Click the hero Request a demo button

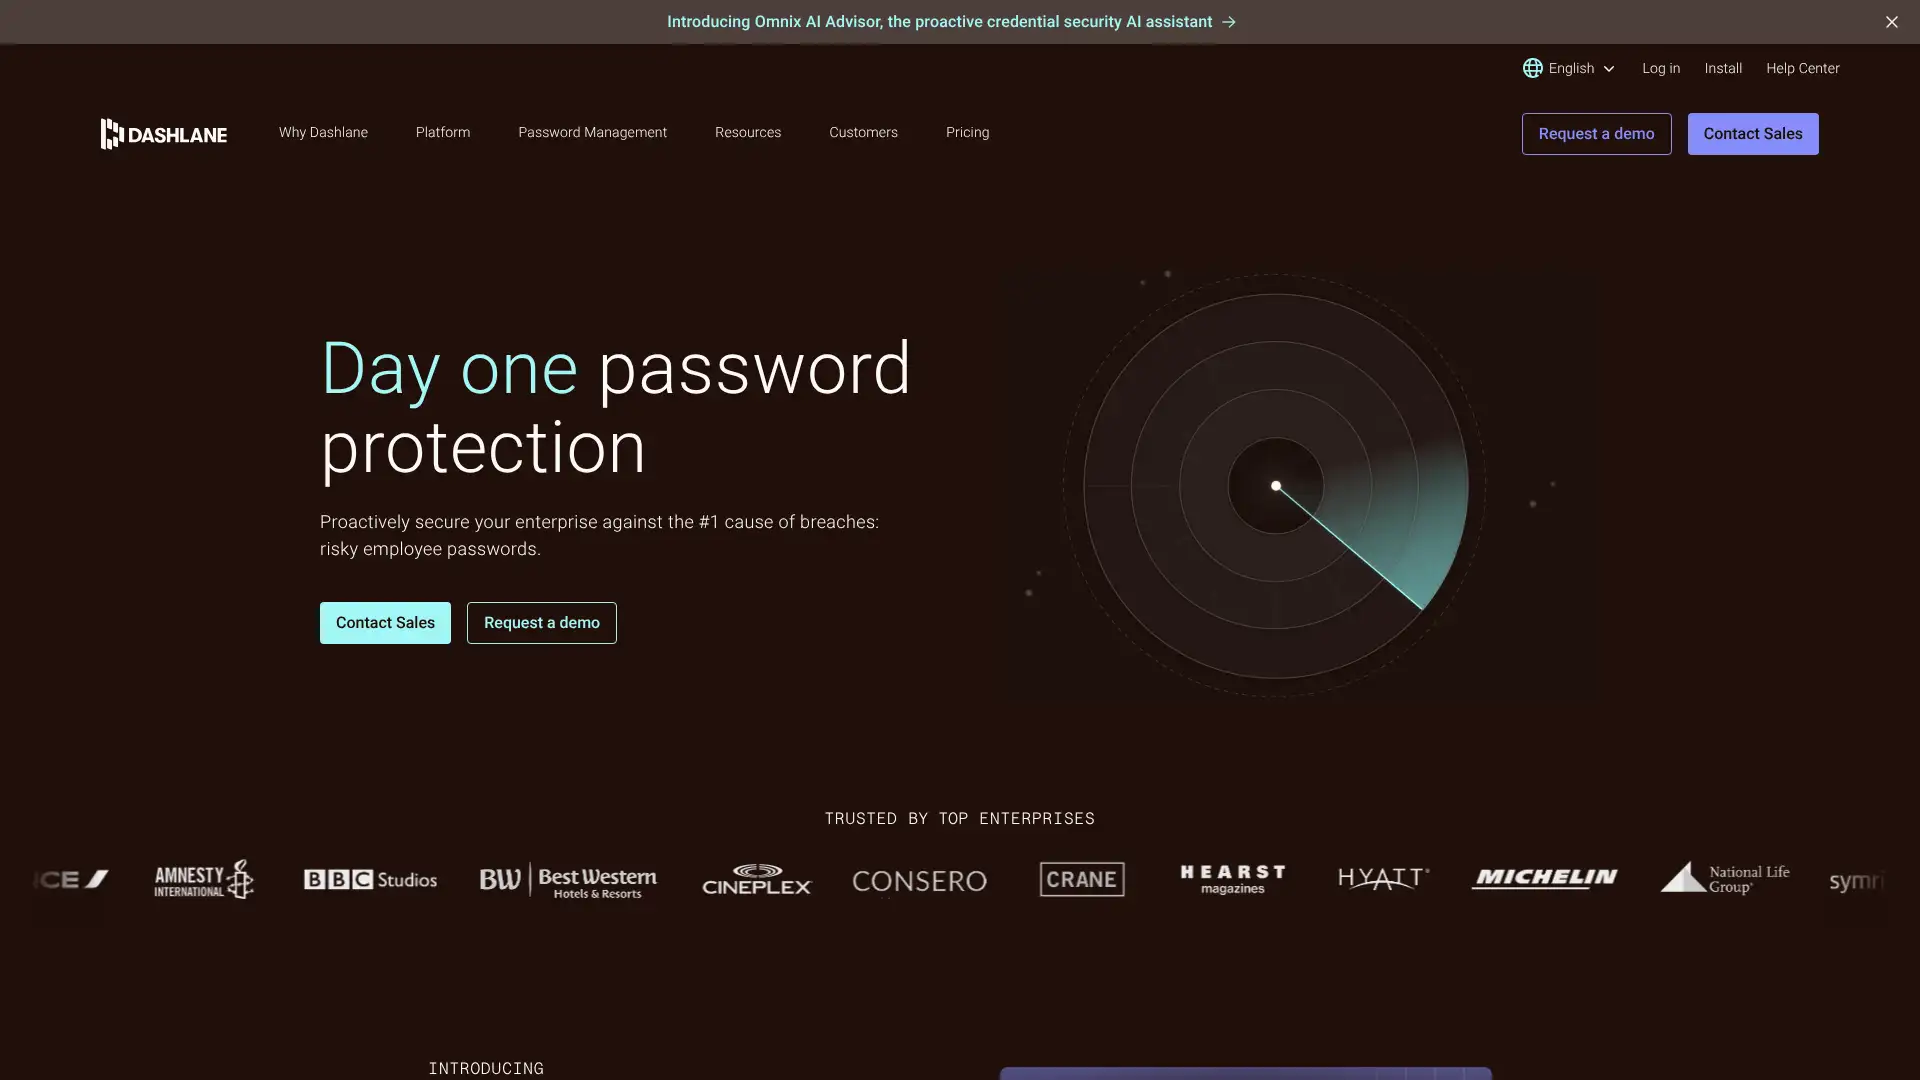coord(541,623)
